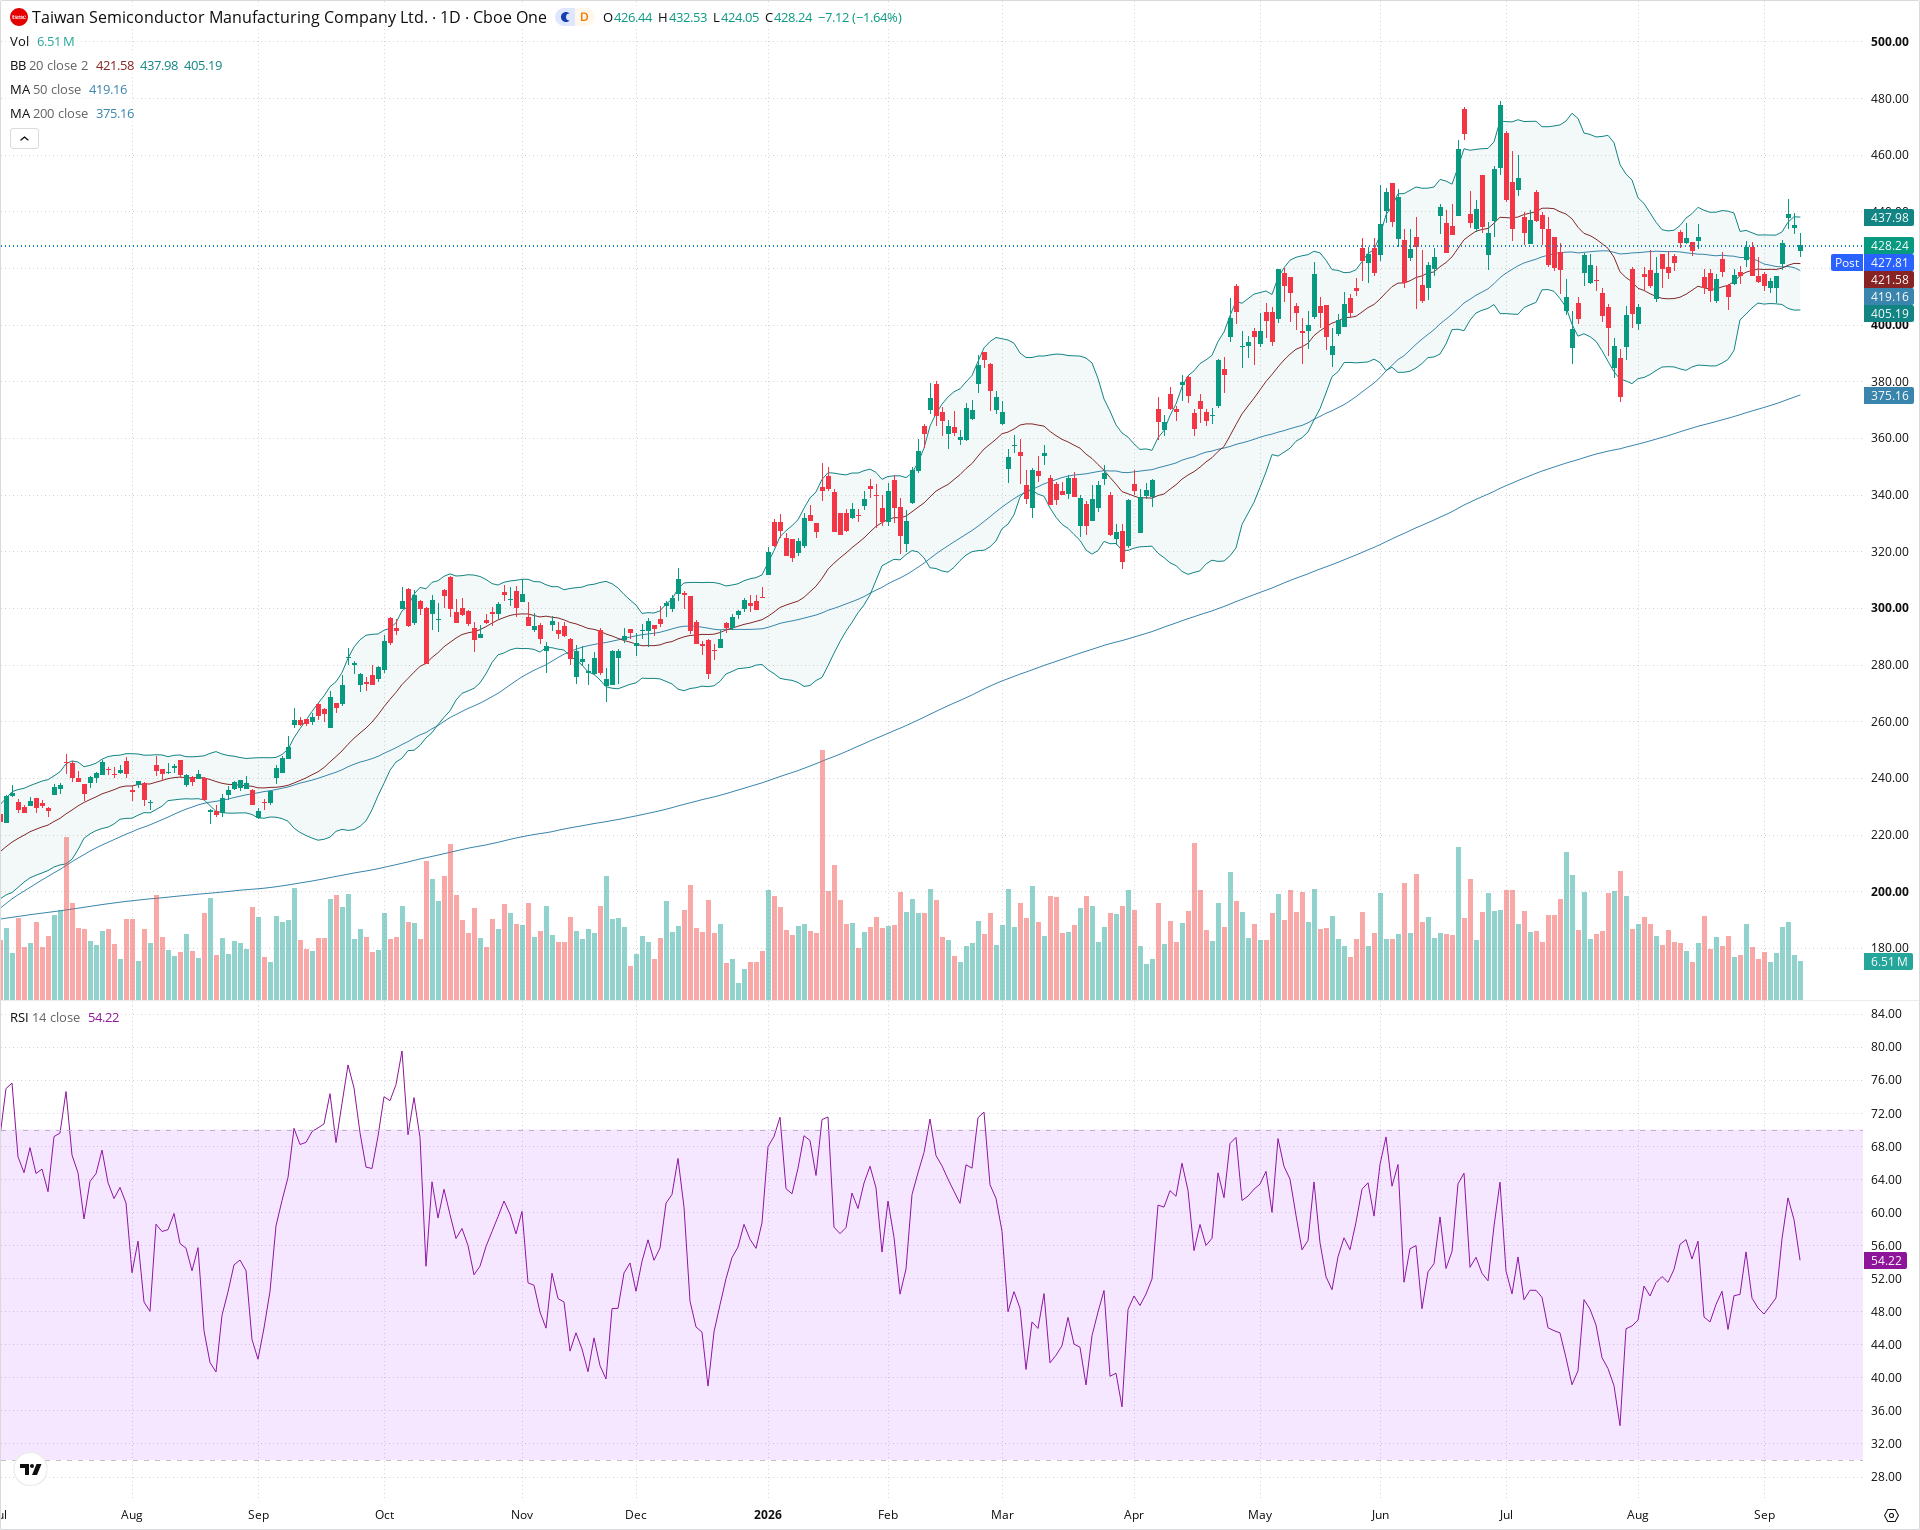This screenshot has height=1530, width=1920.
Task: Click the change value −7.12 (−1.64%)
Action: click(x=860, y=18)
